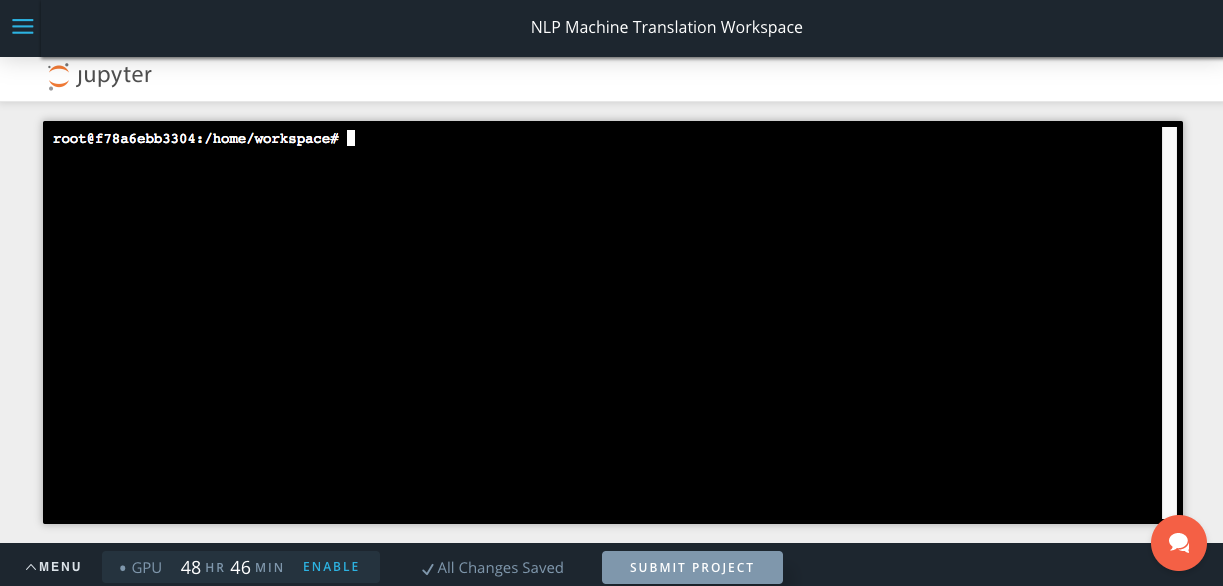
Task: Open the navigation drawer from the header
Action: click(22, 27)
